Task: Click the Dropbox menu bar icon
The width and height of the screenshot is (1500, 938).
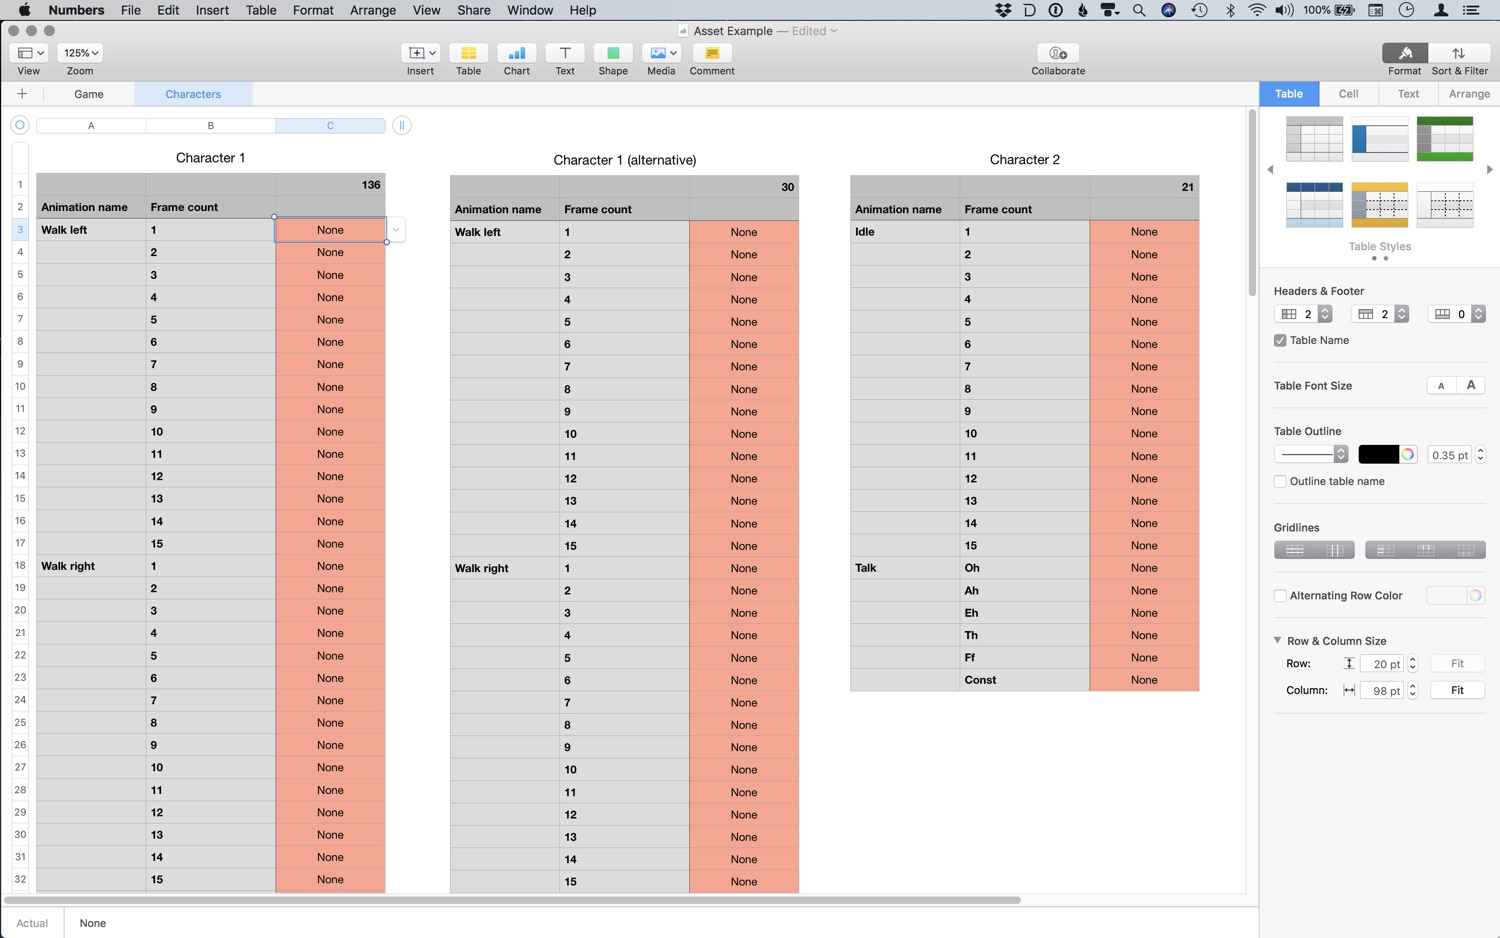Action: [1003, 10]
